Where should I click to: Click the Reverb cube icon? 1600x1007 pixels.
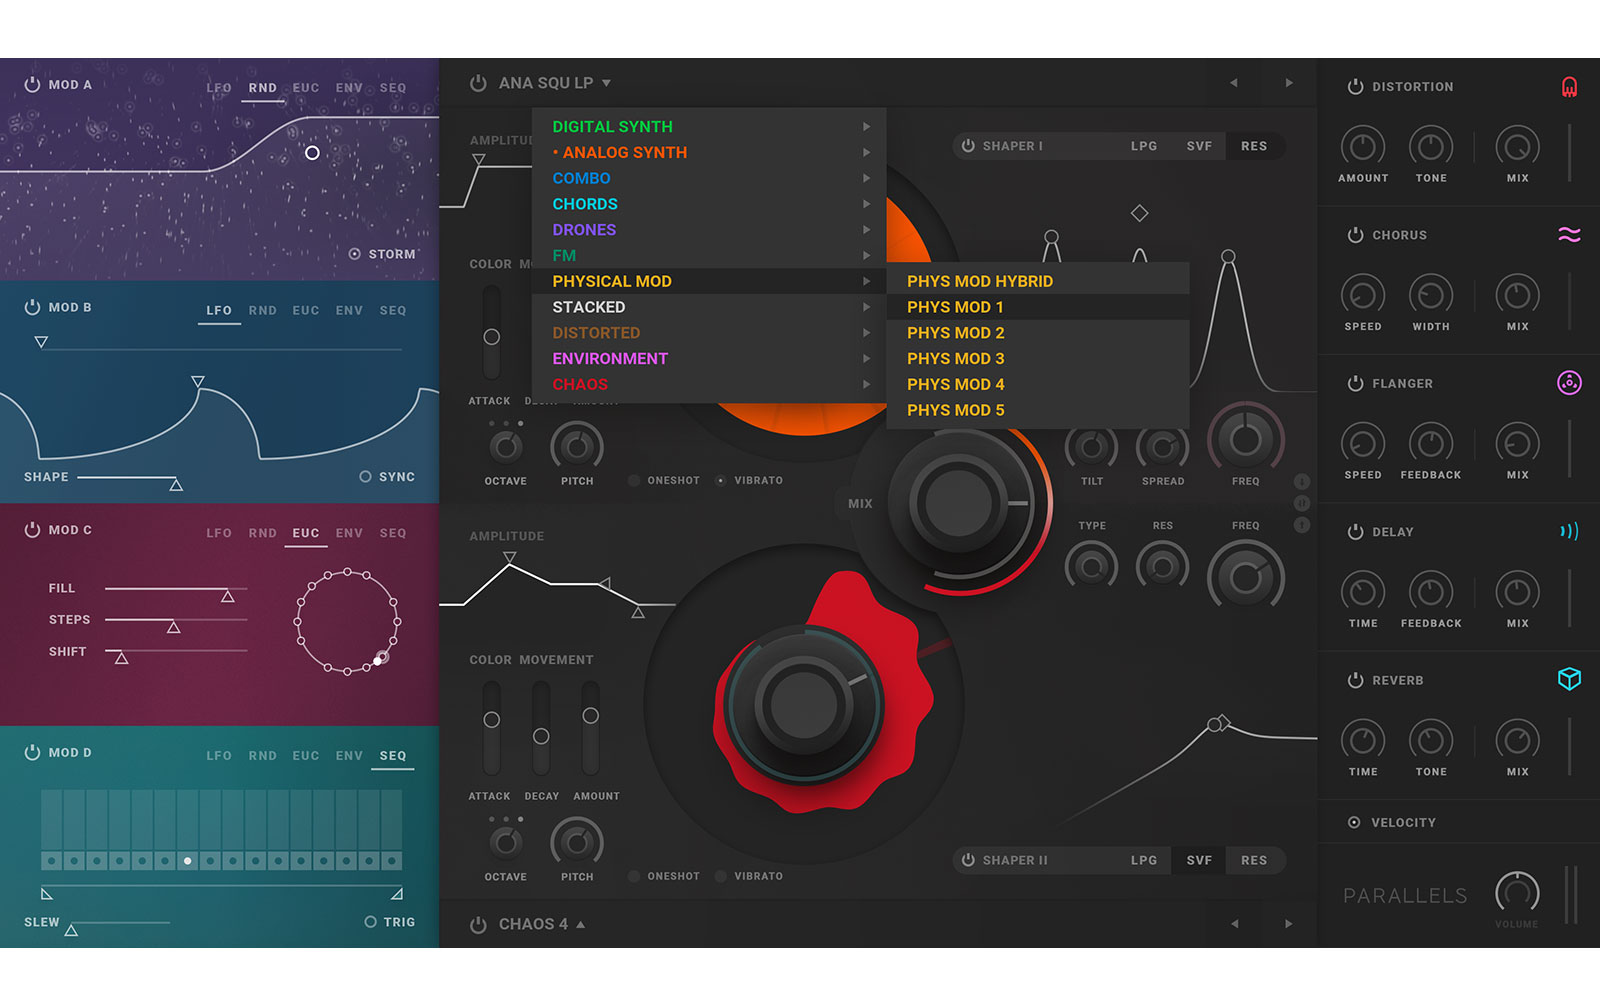click(1569, 679)
